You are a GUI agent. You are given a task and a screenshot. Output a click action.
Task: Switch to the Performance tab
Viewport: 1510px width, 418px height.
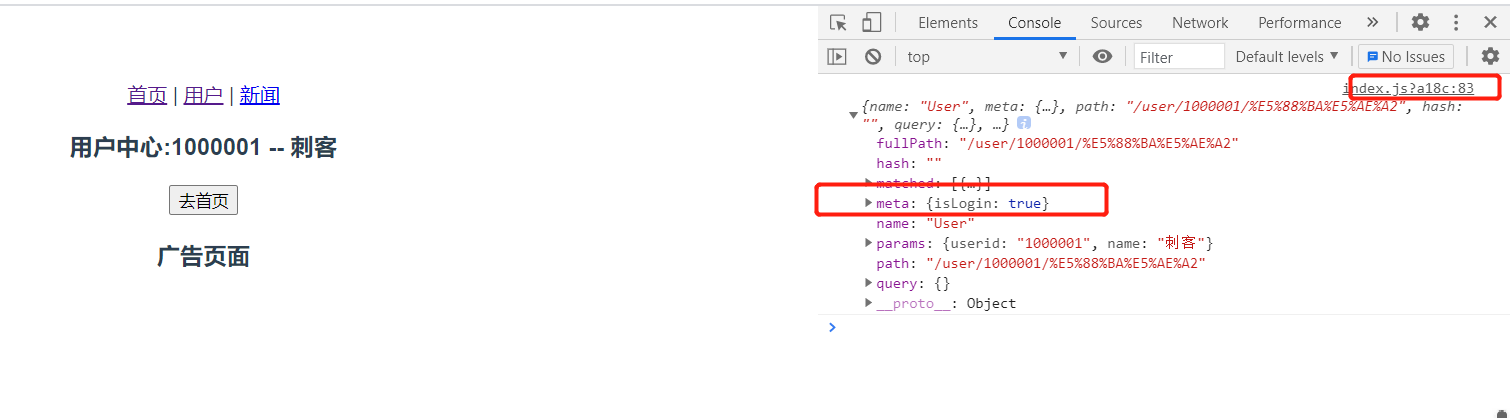pos(1300,23)
